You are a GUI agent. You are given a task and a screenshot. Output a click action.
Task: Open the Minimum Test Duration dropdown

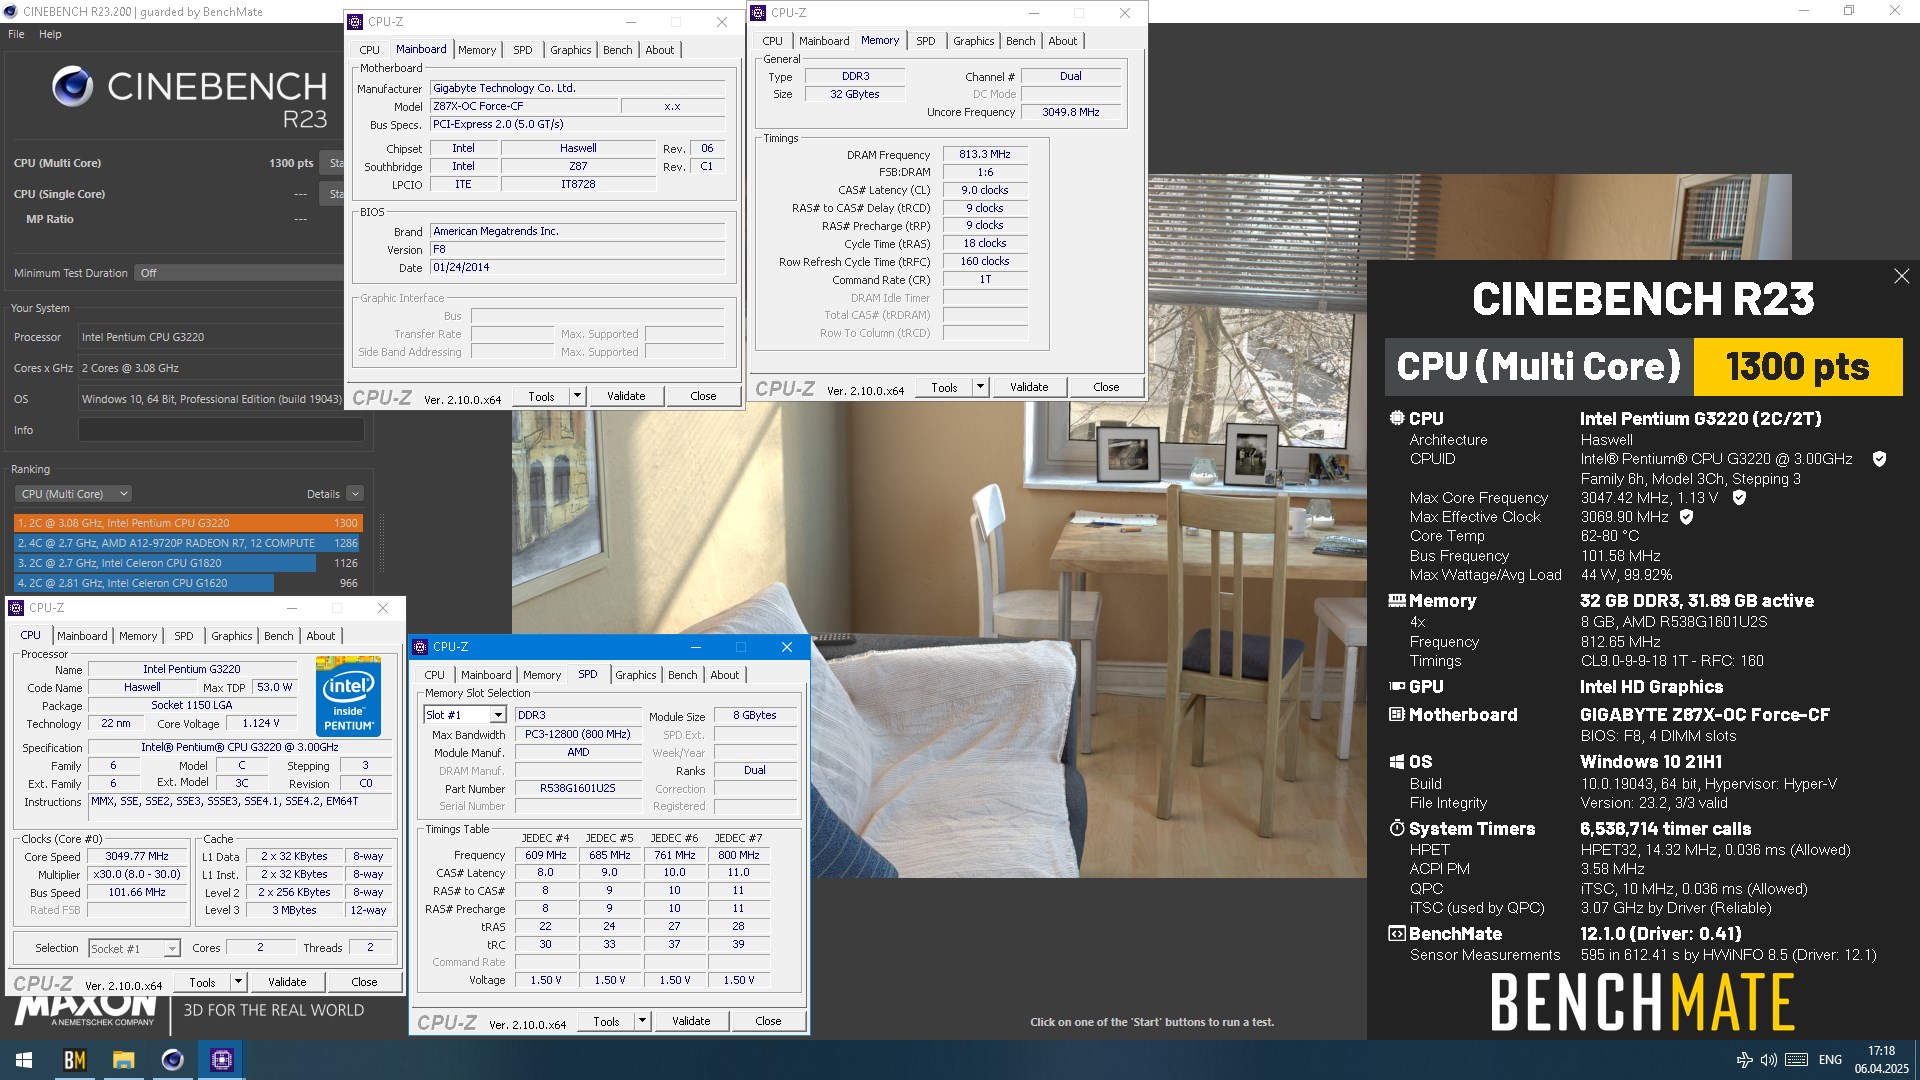point(240,273)
